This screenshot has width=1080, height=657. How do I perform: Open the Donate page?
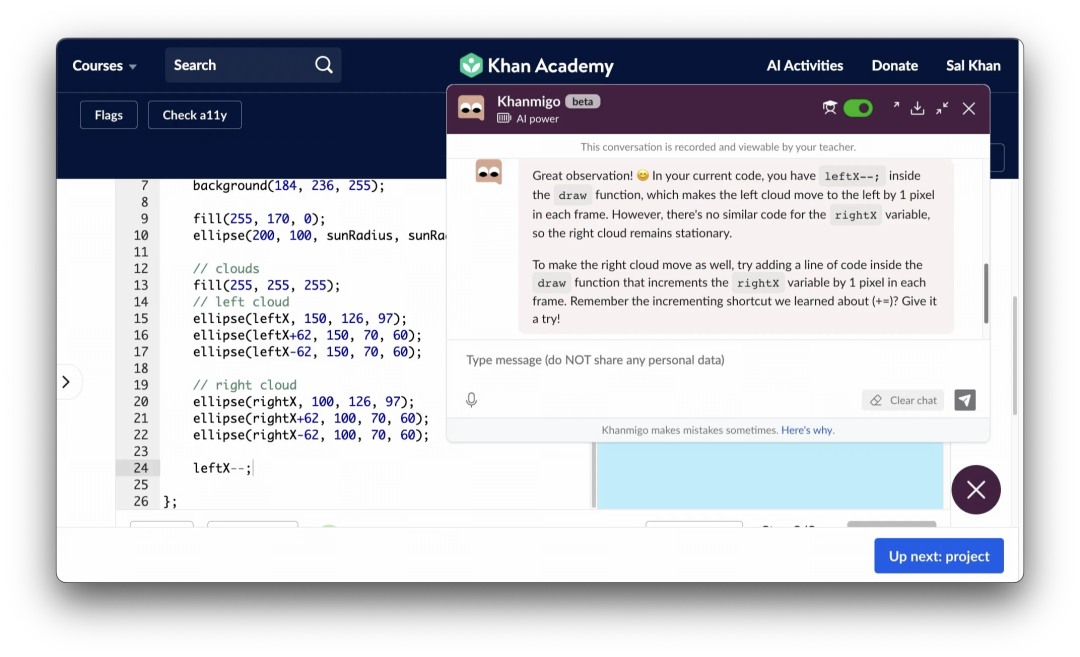(x=895, y=65)
